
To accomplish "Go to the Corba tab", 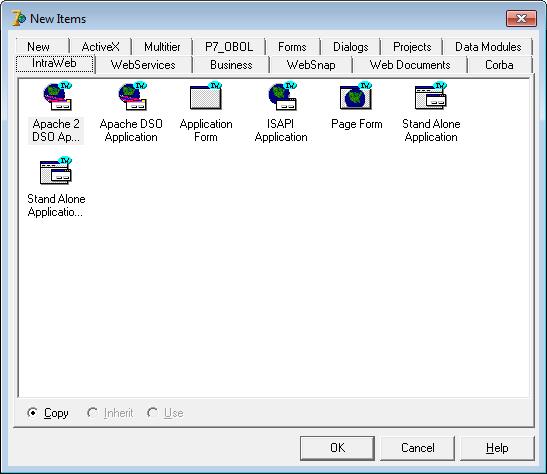I will pos(499,65).
